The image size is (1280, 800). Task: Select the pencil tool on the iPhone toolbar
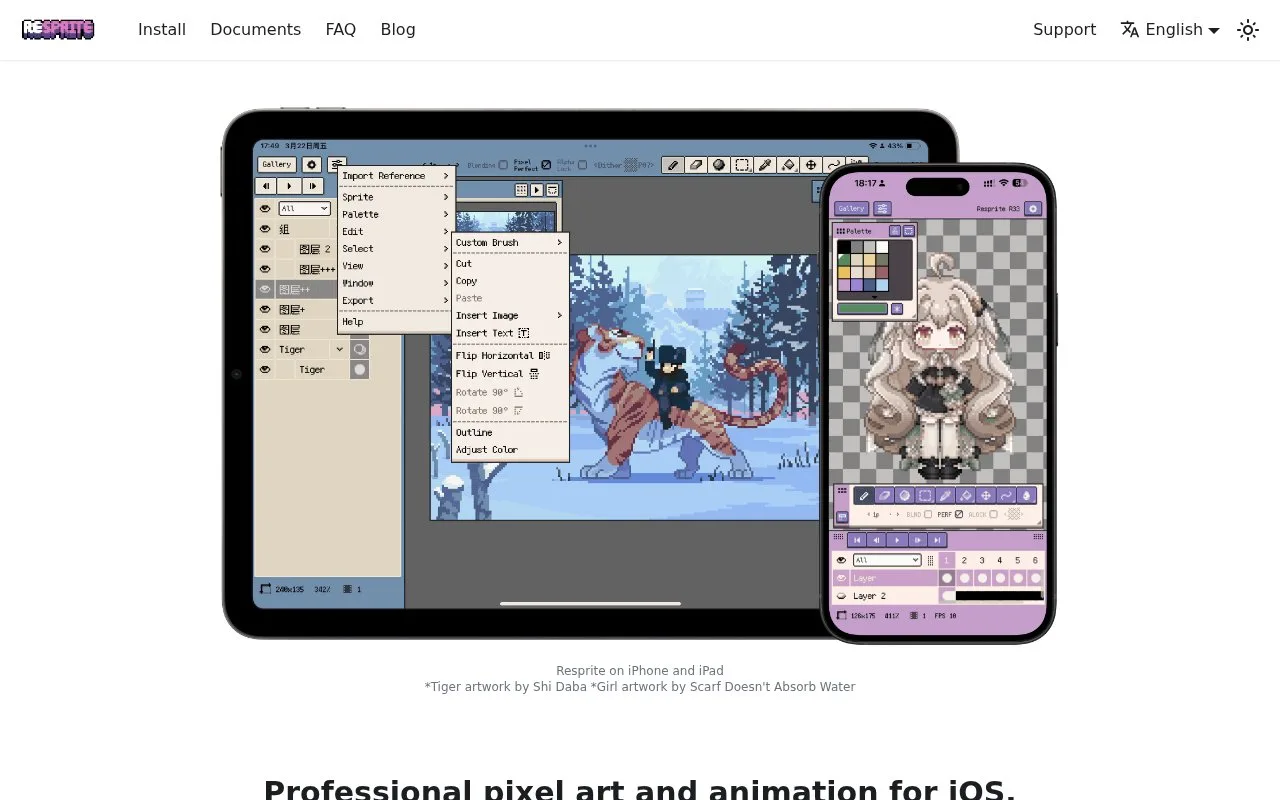865,495
